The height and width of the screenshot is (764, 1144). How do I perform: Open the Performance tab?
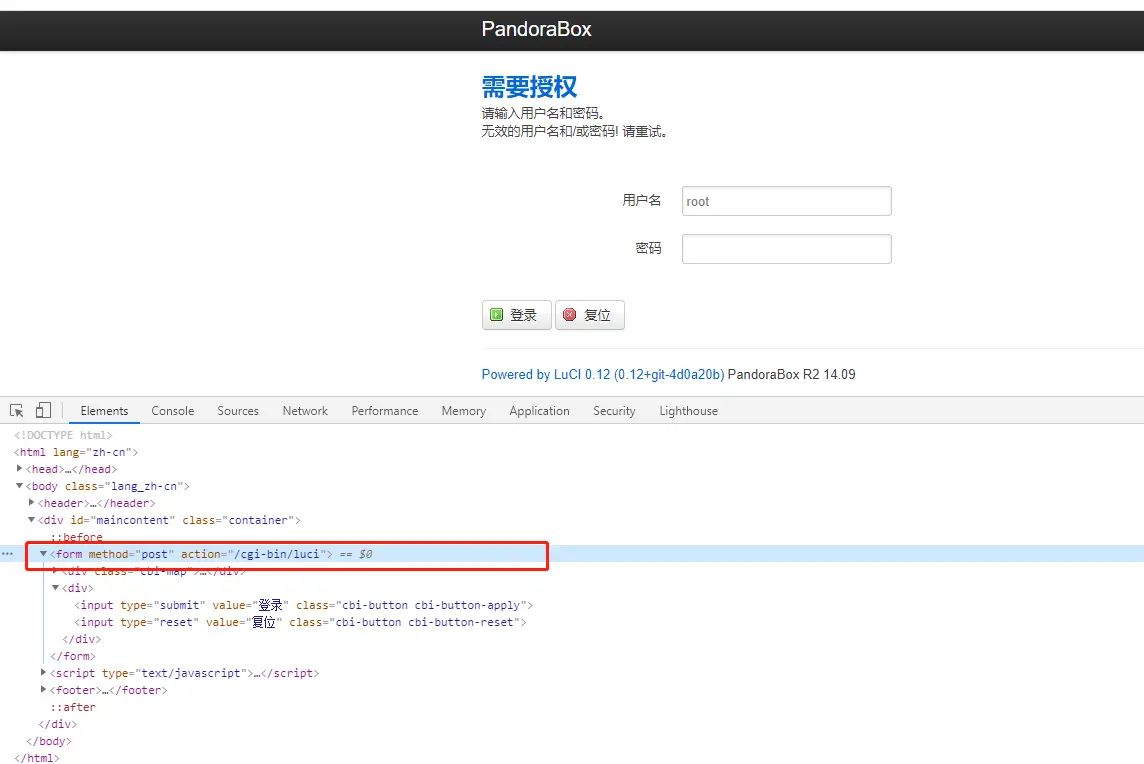click(384, 411)
